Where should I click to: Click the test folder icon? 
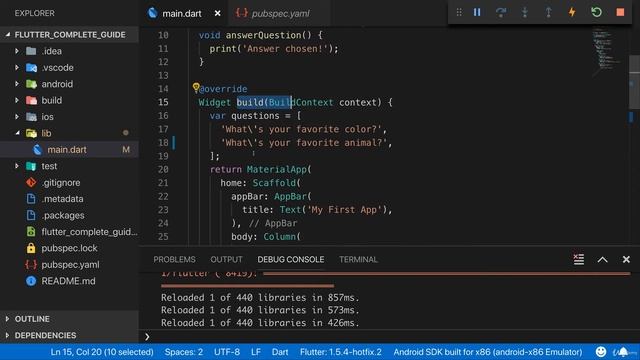coord(31,166)
